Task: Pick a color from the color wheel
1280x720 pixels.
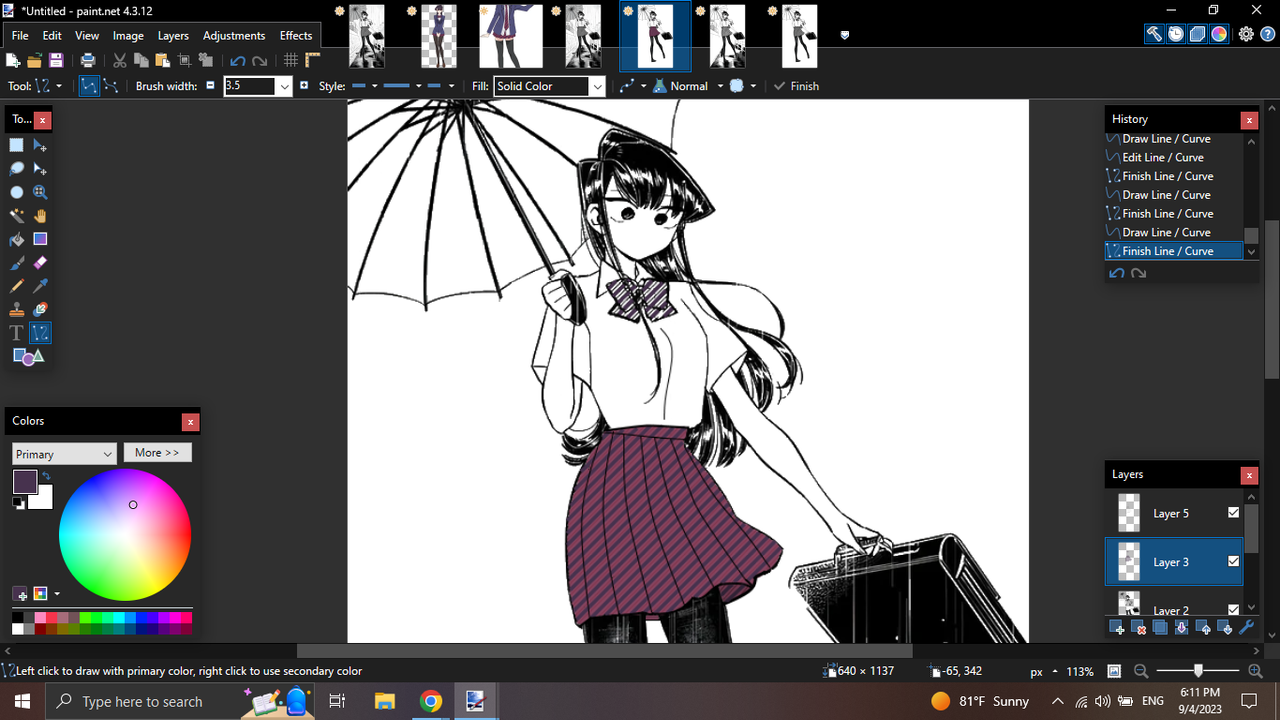Action: pyautogui.click(x=125, y=534)
